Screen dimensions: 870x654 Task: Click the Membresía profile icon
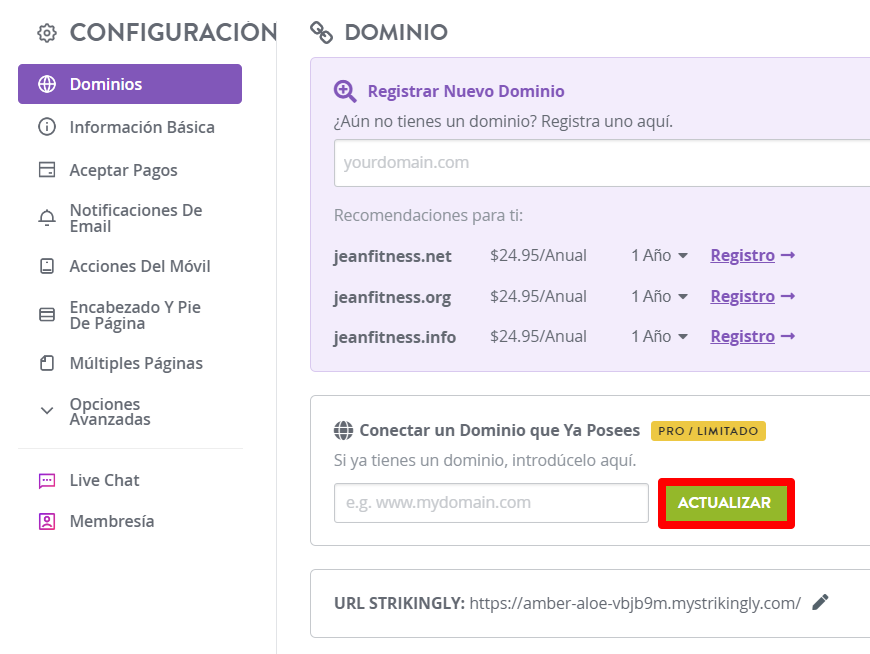[x=47, y=521]
